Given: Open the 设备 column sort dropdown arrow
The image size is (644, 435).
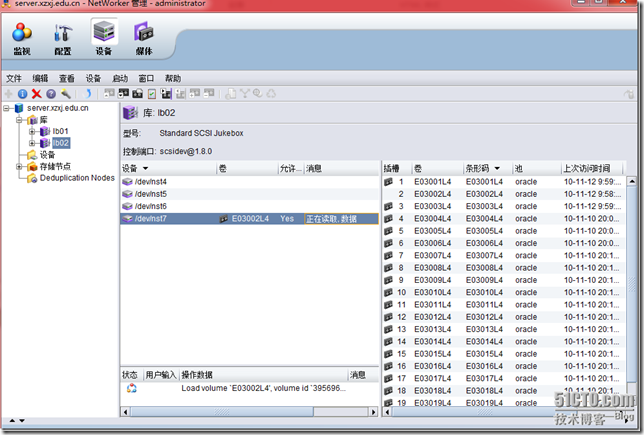Looking at the screenshot, I should click(145, 168).
